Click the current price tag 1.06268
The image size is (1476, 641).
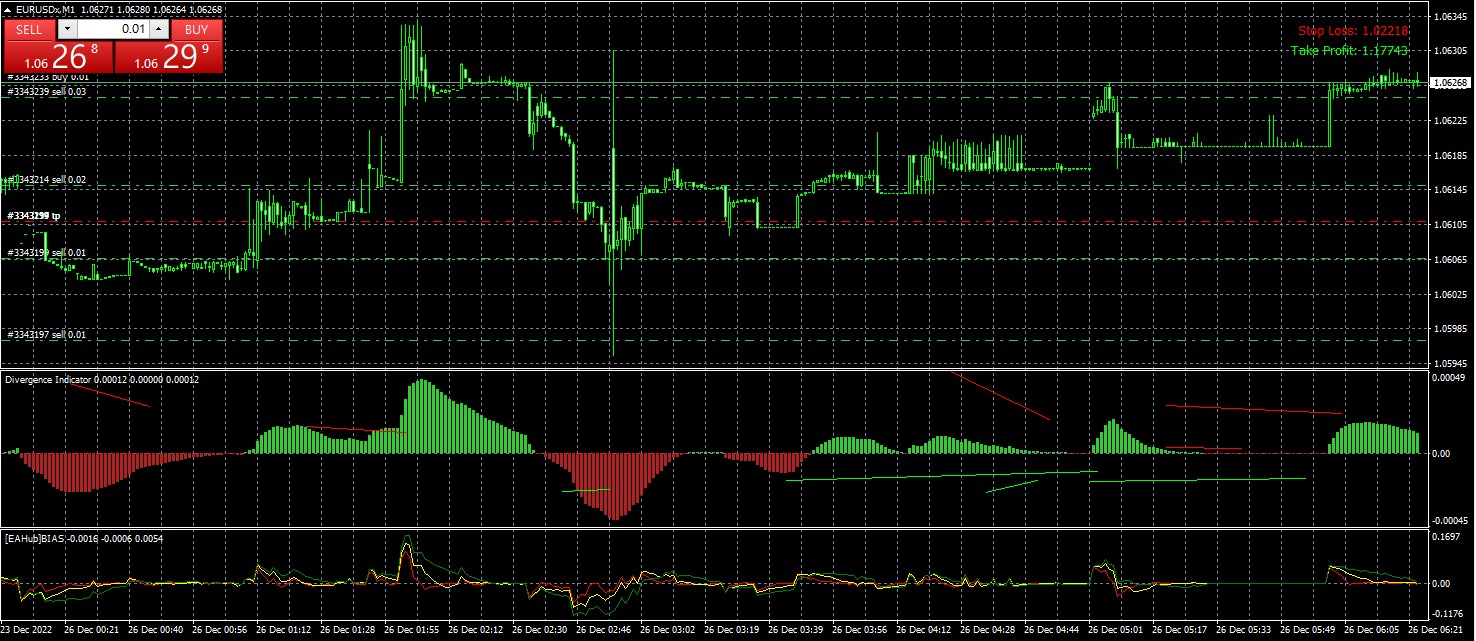[1449, 83]
